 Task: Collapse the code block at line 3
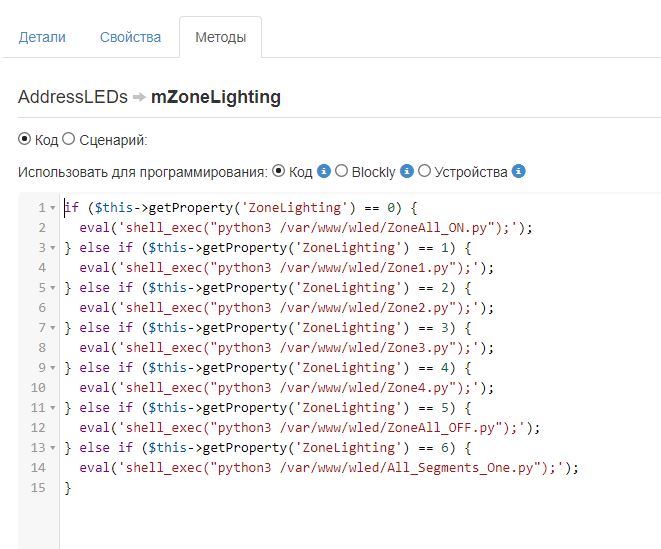tap(52, 248)
